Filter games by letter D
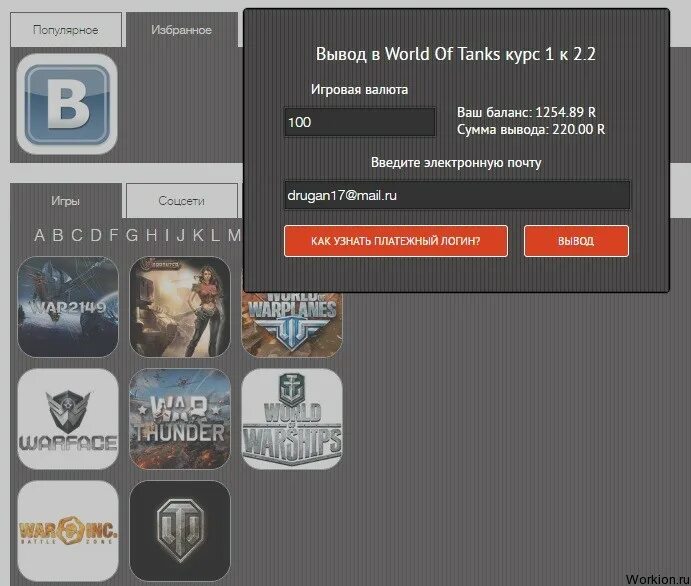Image resolution: width=691 pixels, height=586 pixels. coord(96,235)
